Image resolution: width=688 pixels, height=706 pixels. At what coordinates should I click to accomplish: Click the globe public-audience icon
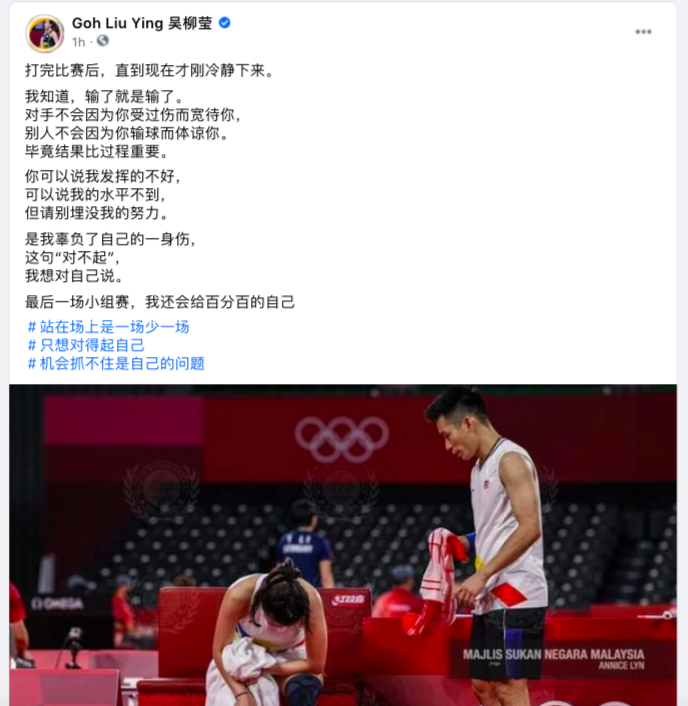(x=103, y=41)
